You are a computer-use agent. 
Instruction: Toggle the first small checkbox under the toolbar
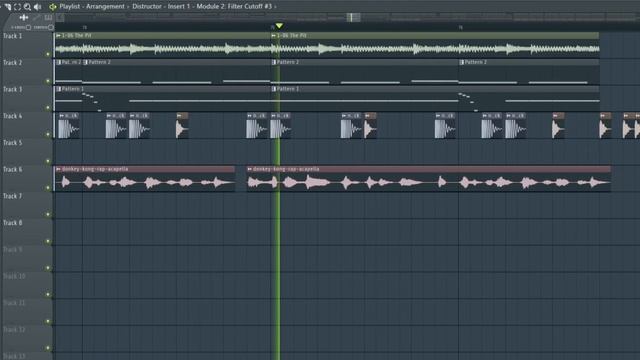tap(28, 27)
